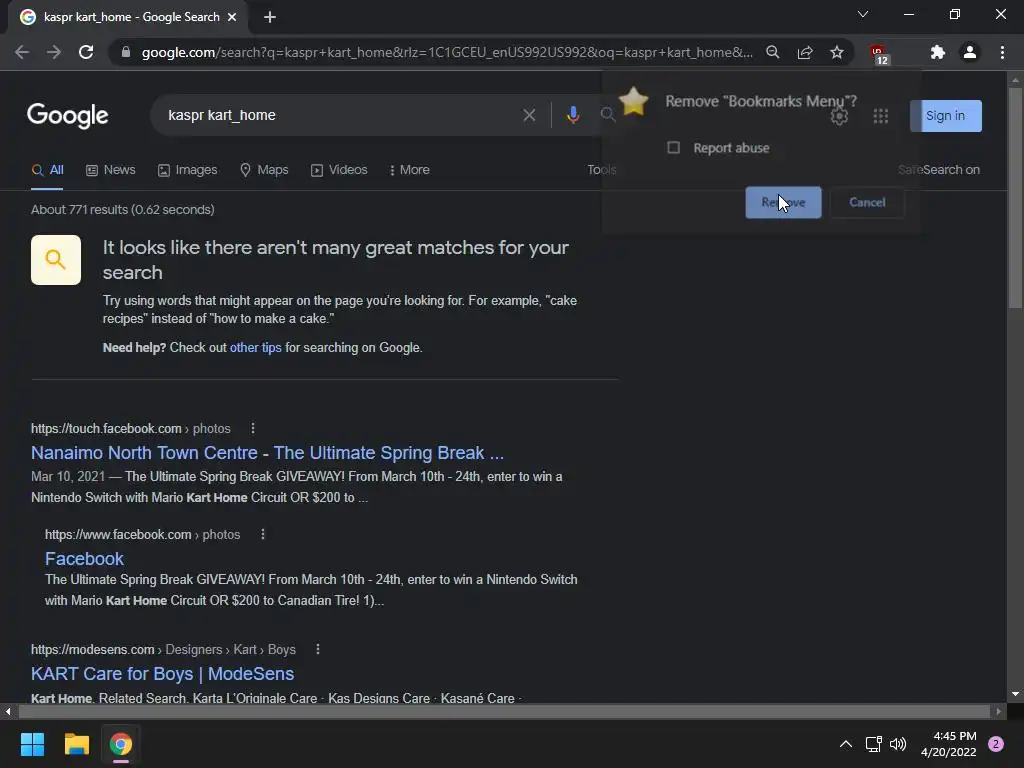The height and width of the screenshot is (768, 1024).
Task: Click the scroll-down arrow of page
Action: (1015, 694)
